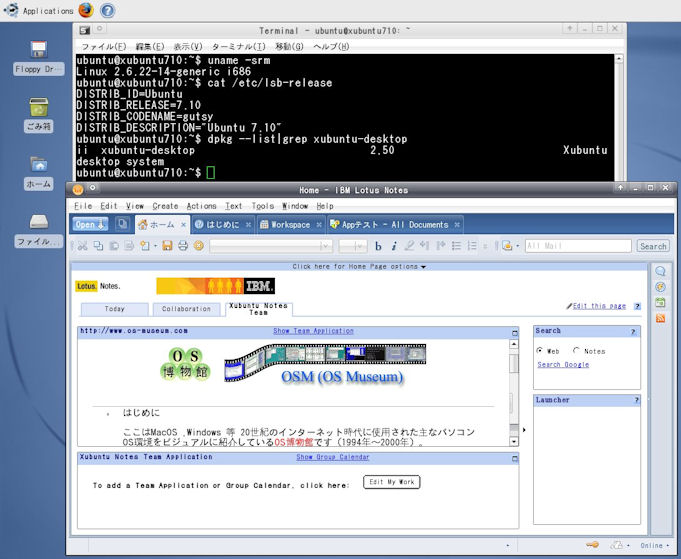
Task: Click into the All Mail search field
Action: coord(578,246)
